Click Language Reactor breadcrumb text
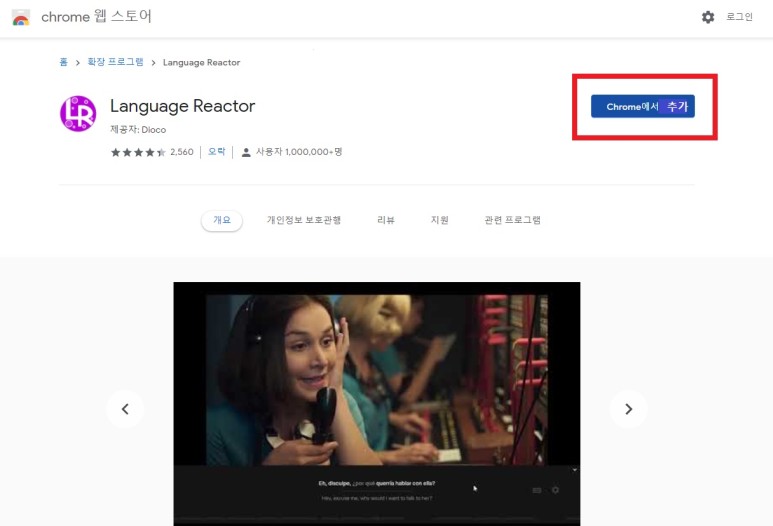 (201, 63)
